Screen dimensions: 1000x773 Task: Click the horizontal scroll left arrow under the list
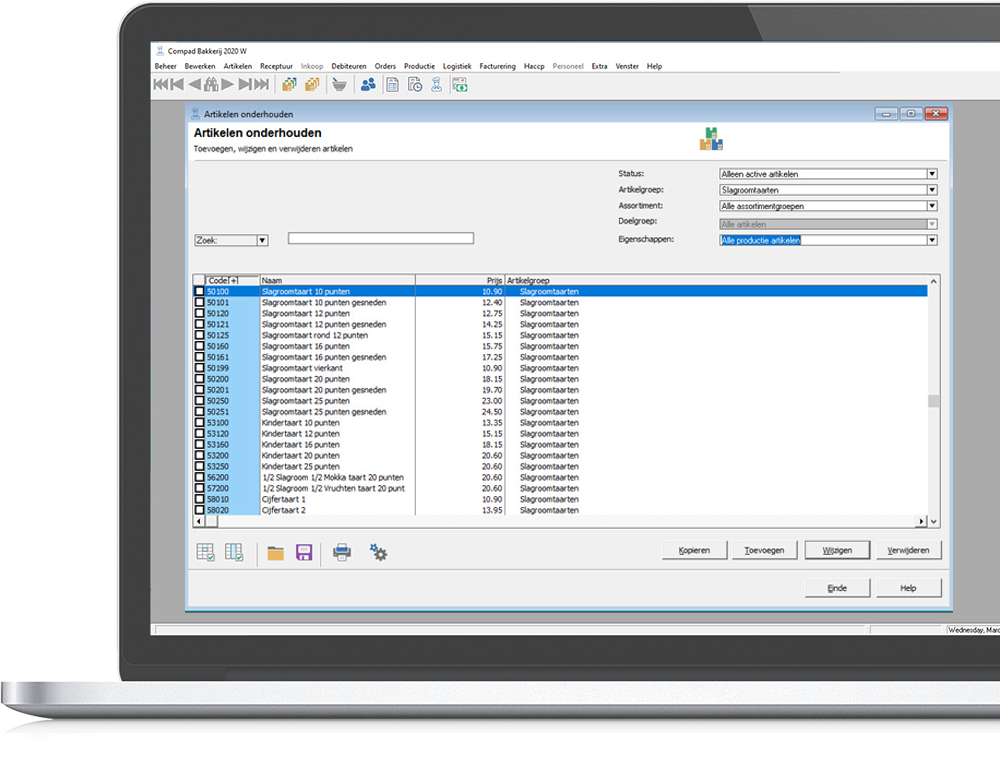[199, 521]
